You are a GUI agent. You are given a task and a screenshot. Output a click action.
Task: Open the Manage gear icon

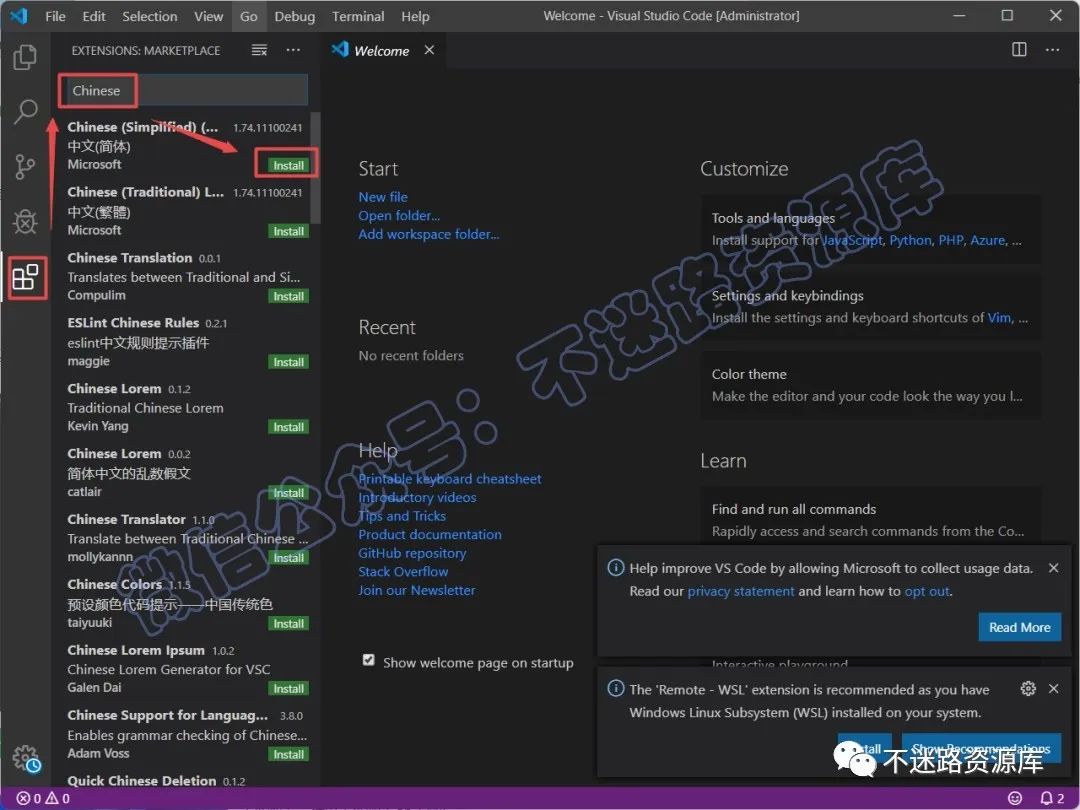point(25,758)
